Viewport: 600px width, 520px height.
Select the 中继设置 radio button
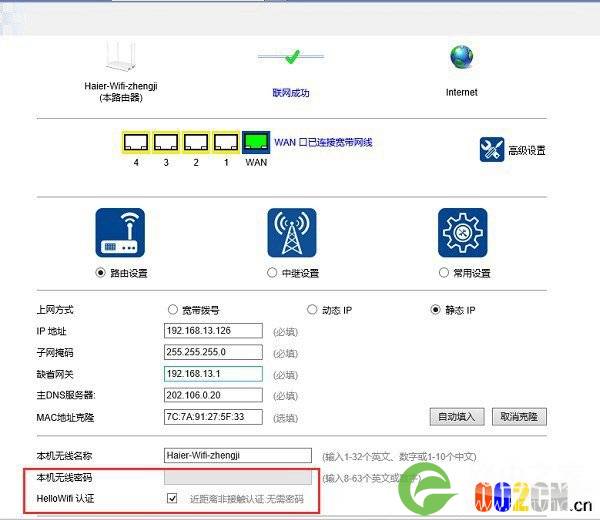tap(272, 273)
